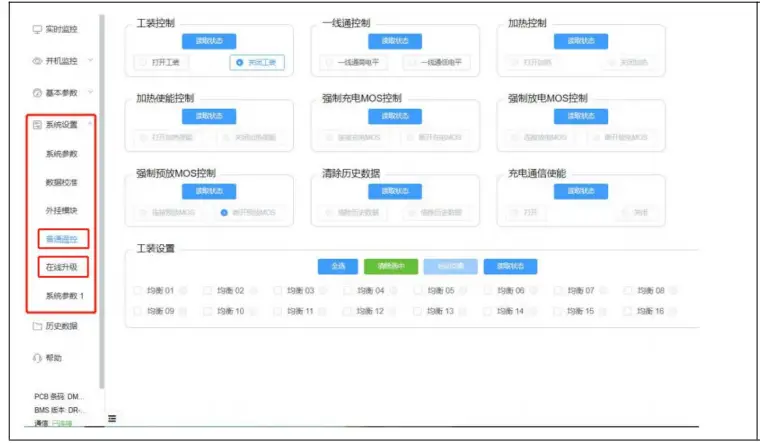760x443 pixels.
Task: Open the 外挂模块 submenu item
Action: 61,210
